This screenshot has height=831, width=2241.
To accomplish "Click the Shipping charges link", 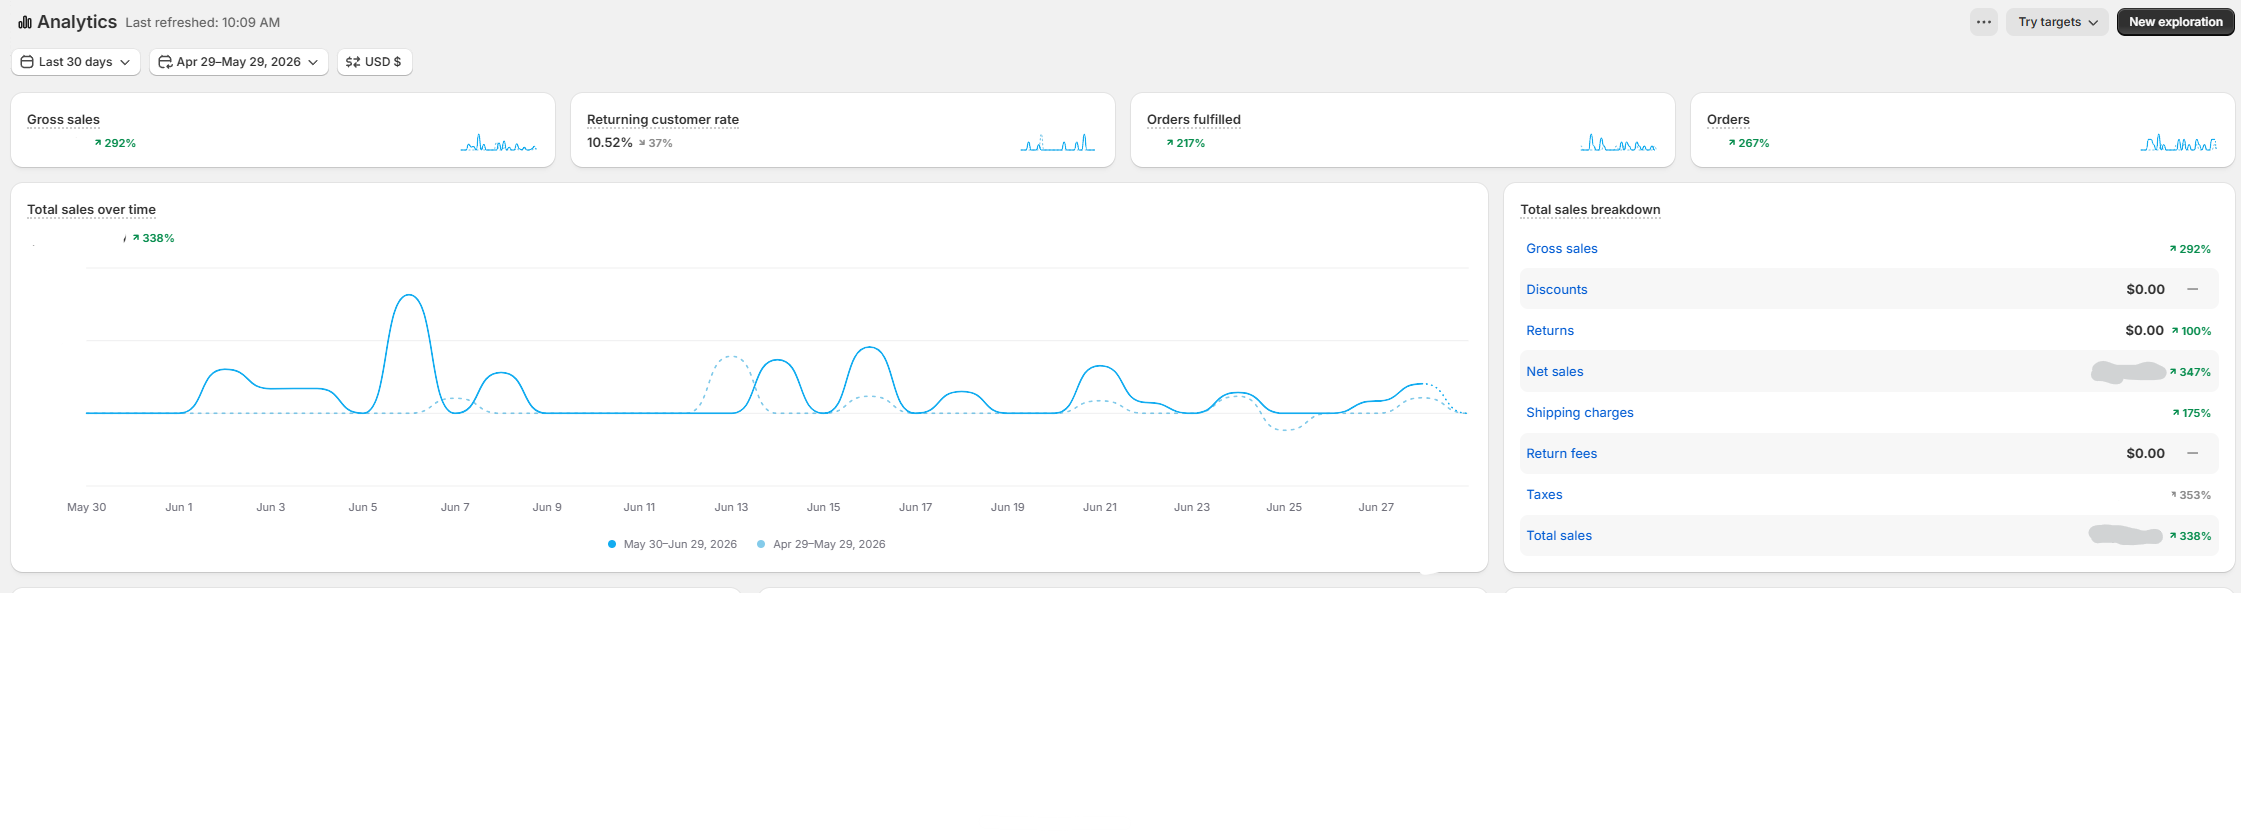I will 1580,413.
